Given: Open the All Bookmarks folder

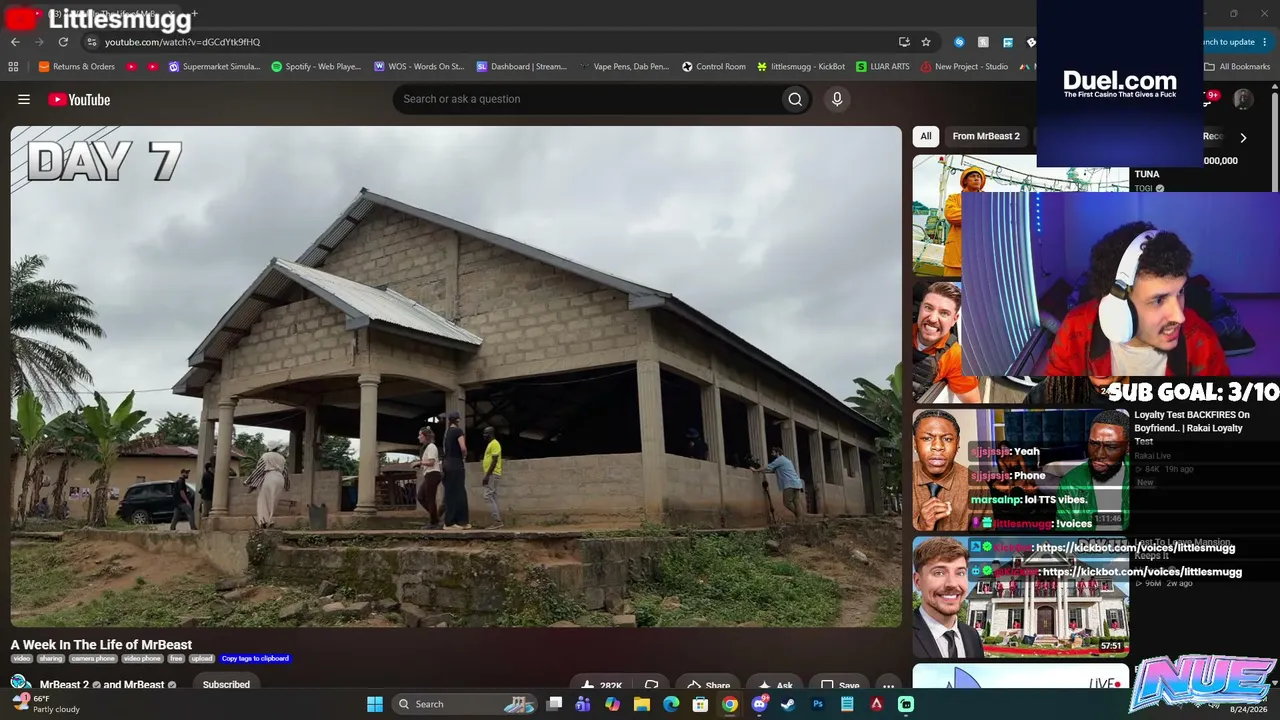Looking at the screenshot, I should click(1237, 67).
